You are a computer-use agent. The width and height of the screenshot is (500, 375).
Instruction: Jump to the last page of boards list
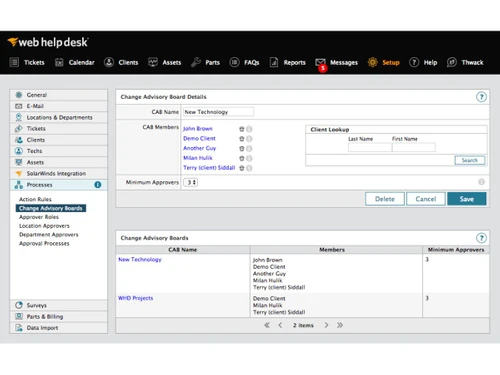(x=340, y=325)
